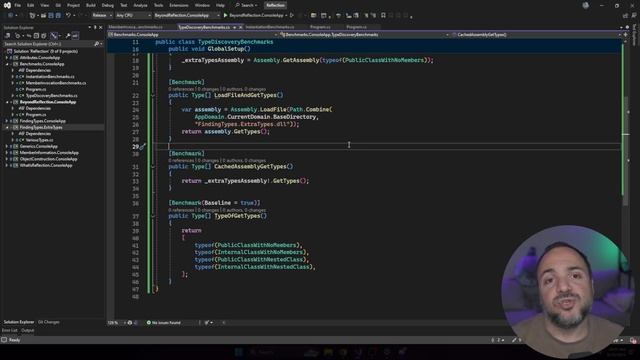The height and width of the screenshot is (360, 640).
Task: Click the Solution Explorer home icon
Action: tap(7, 36)
